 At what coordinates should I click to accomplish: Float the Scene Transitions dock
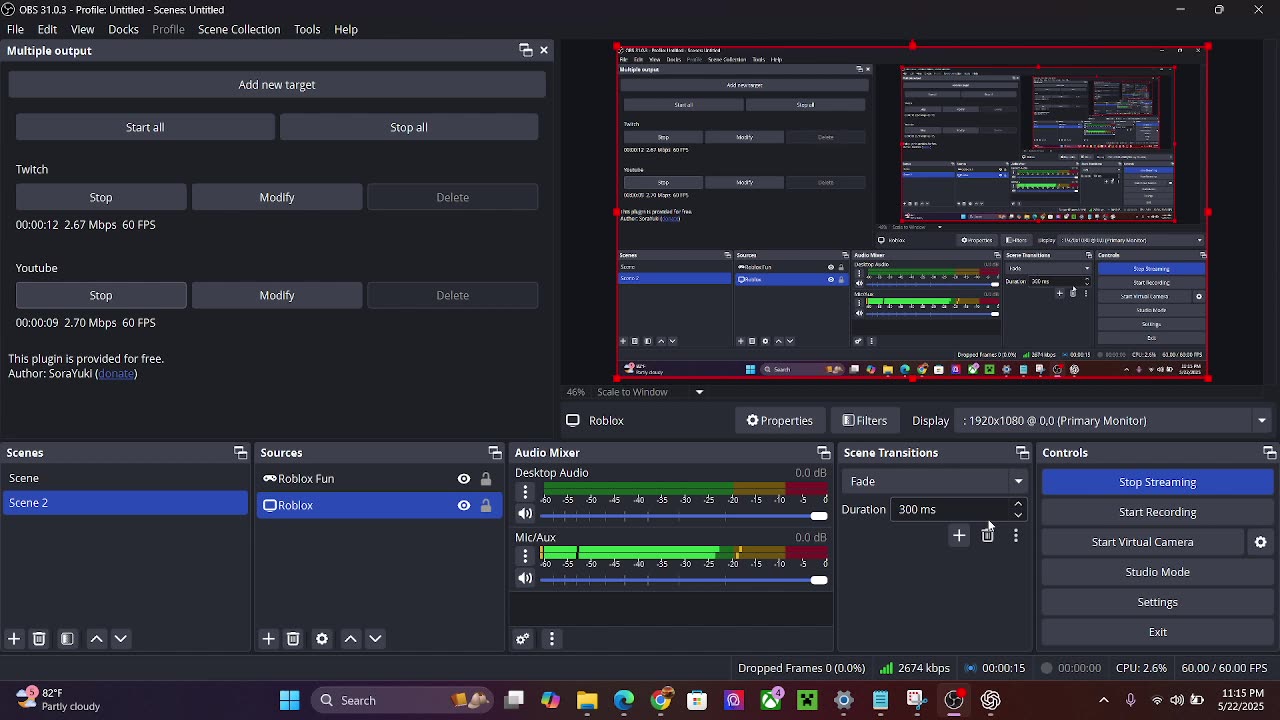(1022, 453)
